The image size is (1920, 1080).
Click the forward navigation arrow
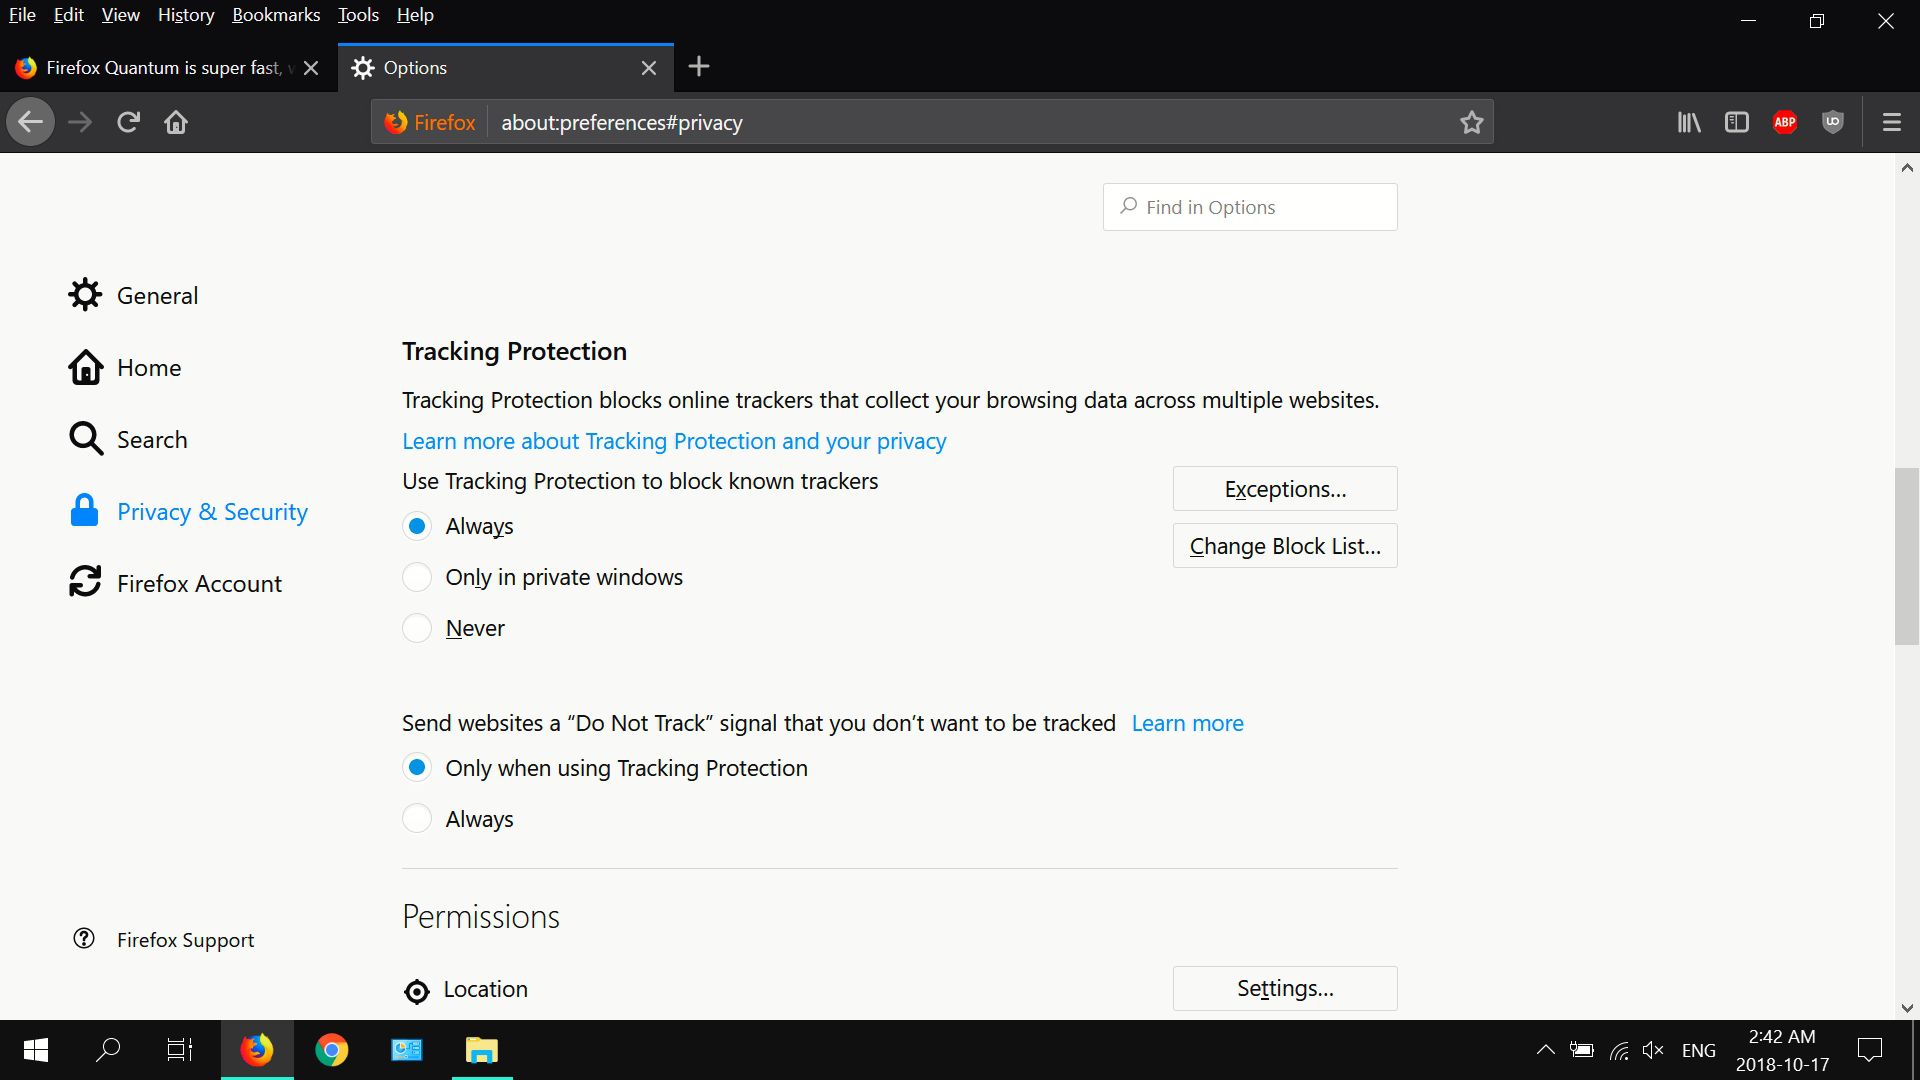80,122
